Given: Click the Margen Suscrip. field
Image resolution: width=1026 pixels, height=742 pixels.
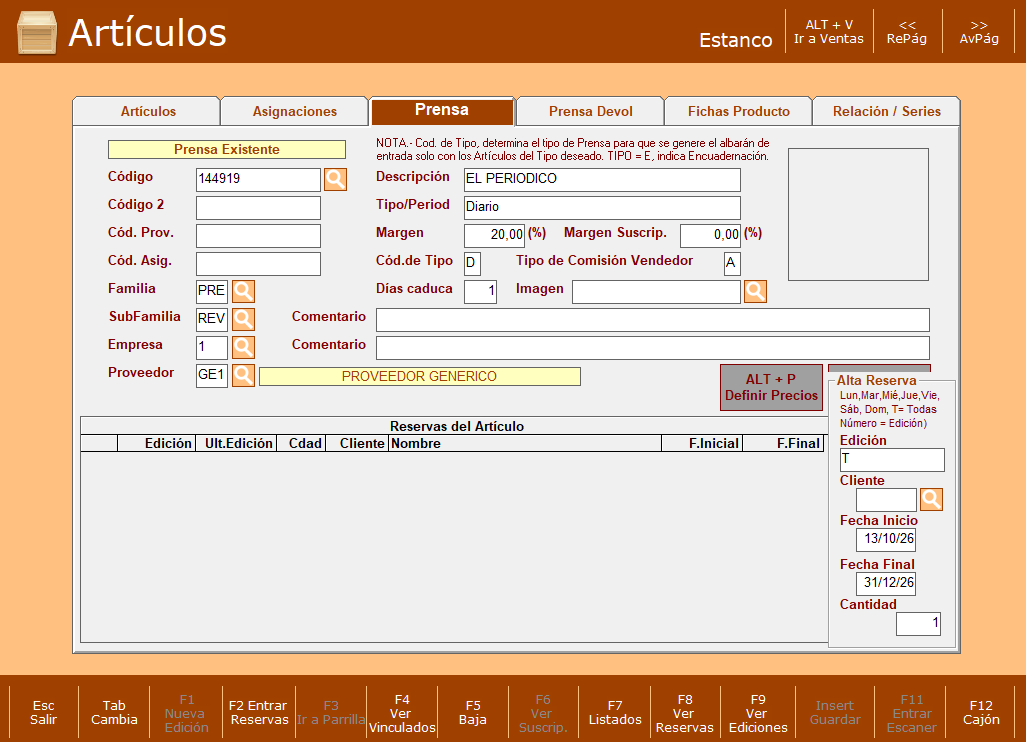Looking at the screenshot, I should [710, 236].
